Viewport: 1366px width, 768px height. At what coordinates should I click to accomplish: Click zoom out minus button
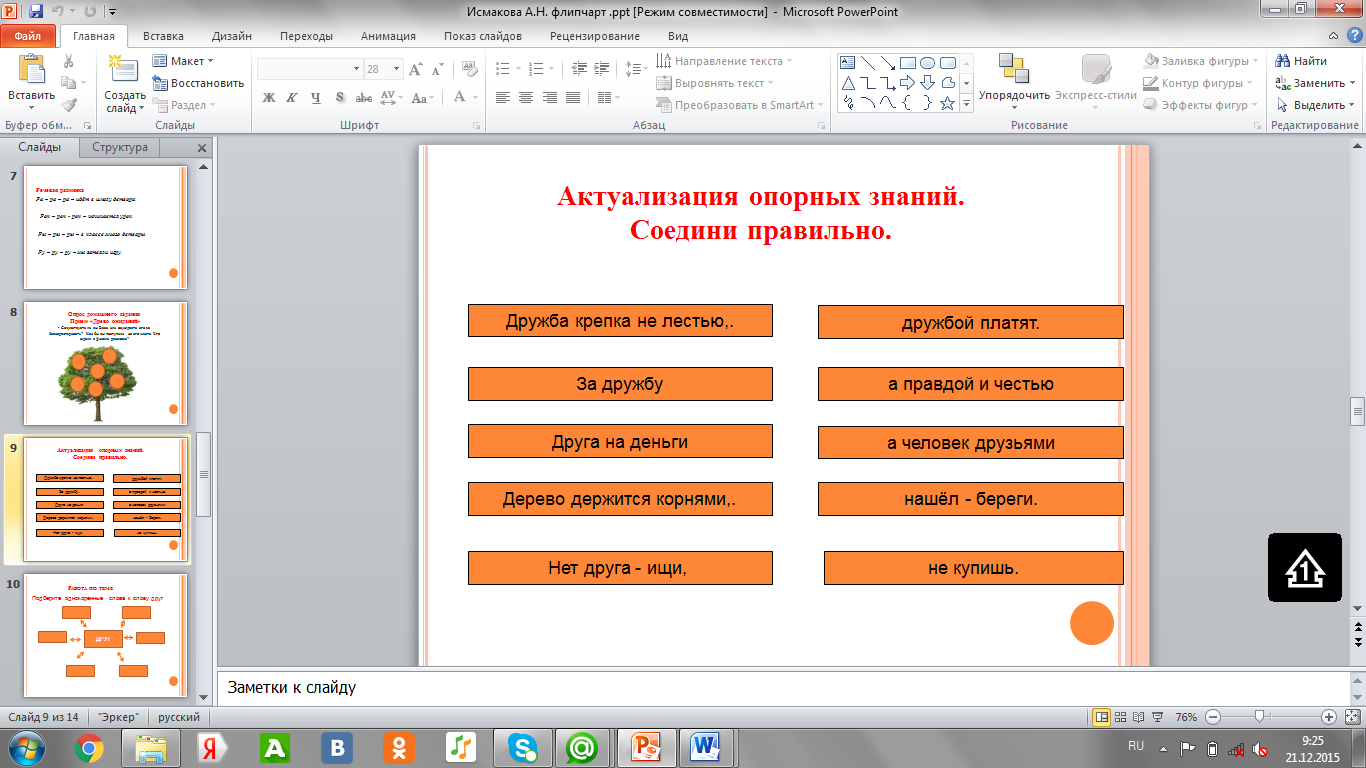[x=1213, y=717]
